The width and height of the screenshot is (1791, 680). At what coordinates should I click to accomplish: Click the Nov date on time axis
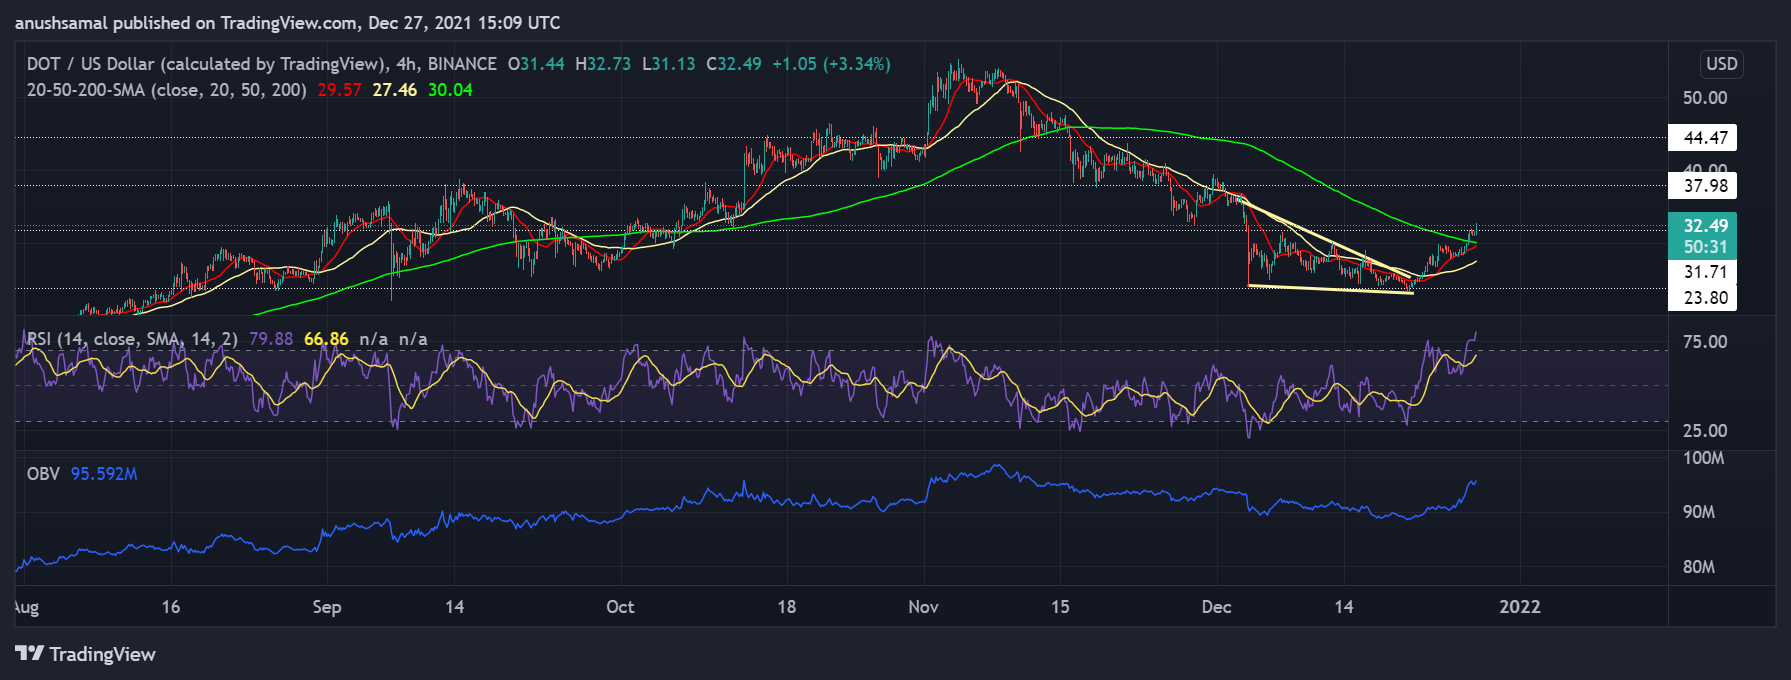point(923,607)
